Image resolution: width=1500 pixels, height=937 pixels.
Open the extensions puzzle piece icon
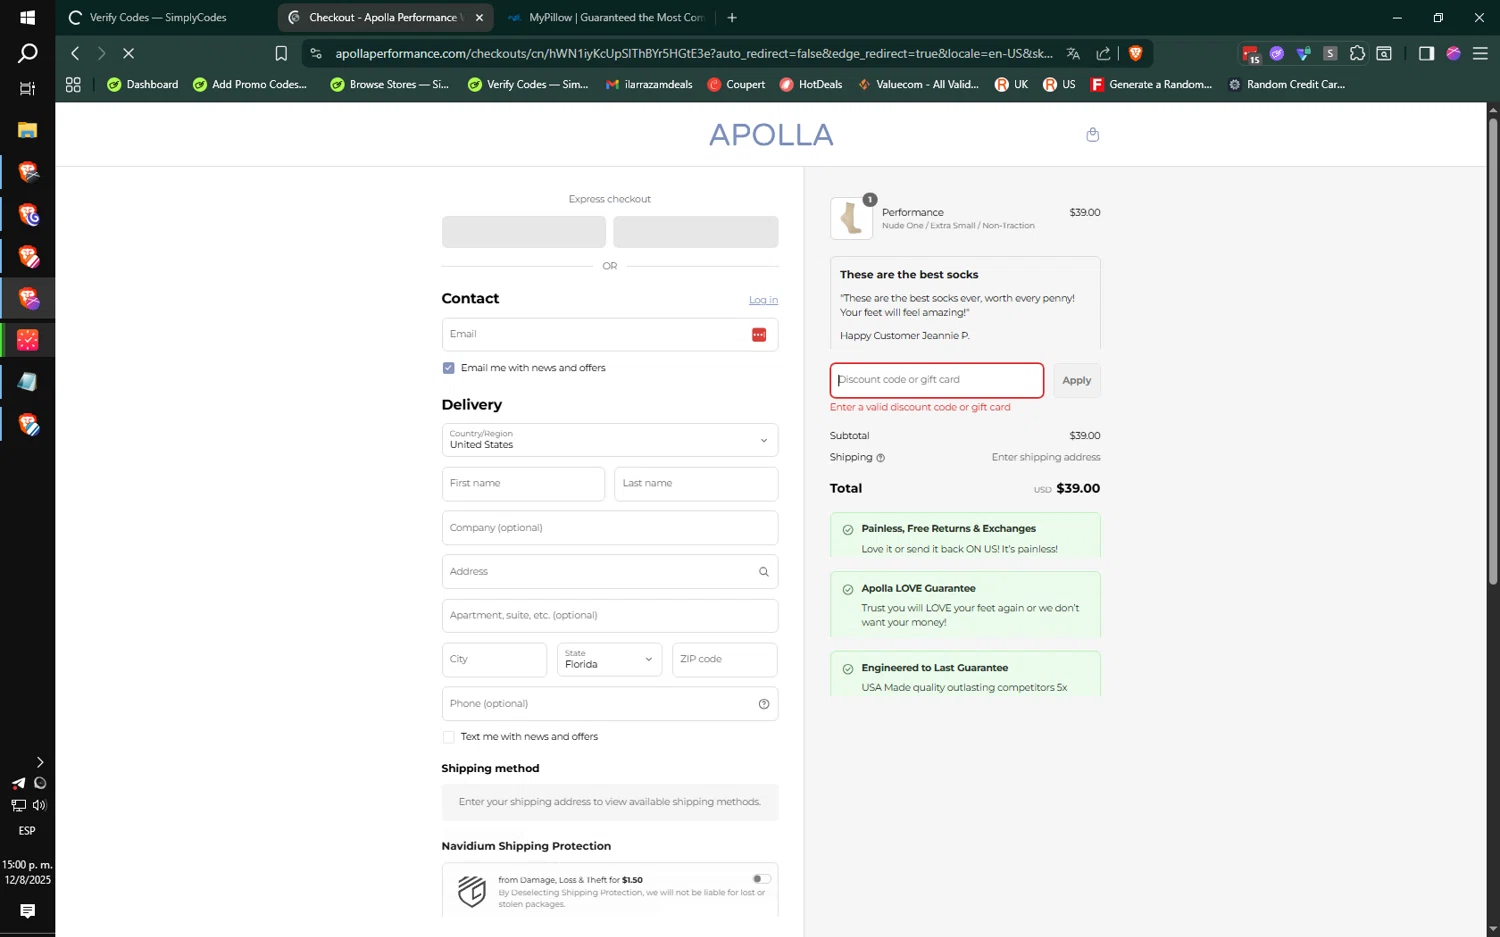click(1357, 53)
